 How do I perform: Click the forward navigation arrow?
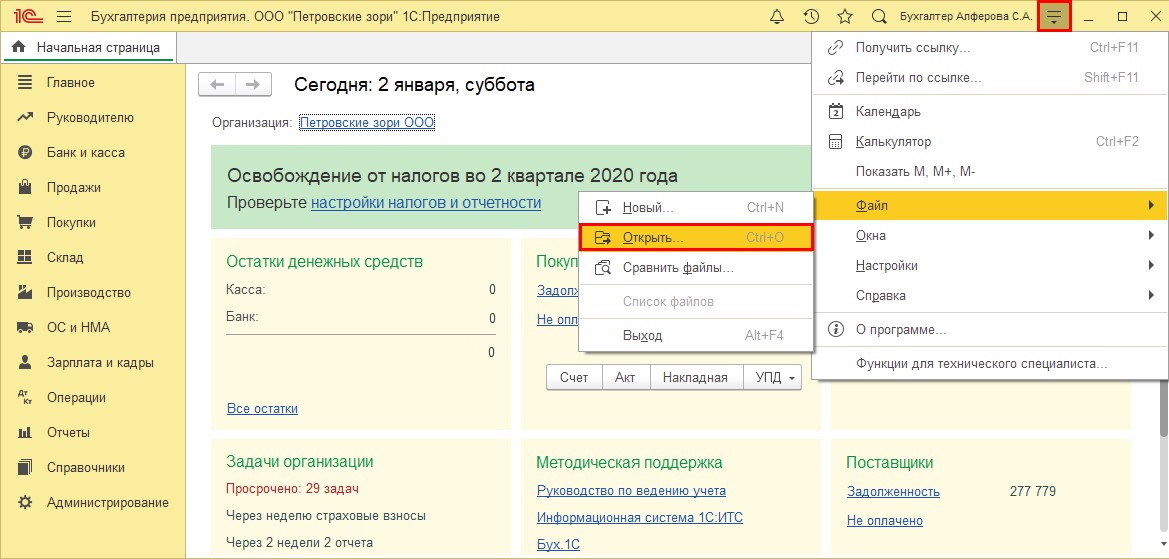tap(253, 85)
